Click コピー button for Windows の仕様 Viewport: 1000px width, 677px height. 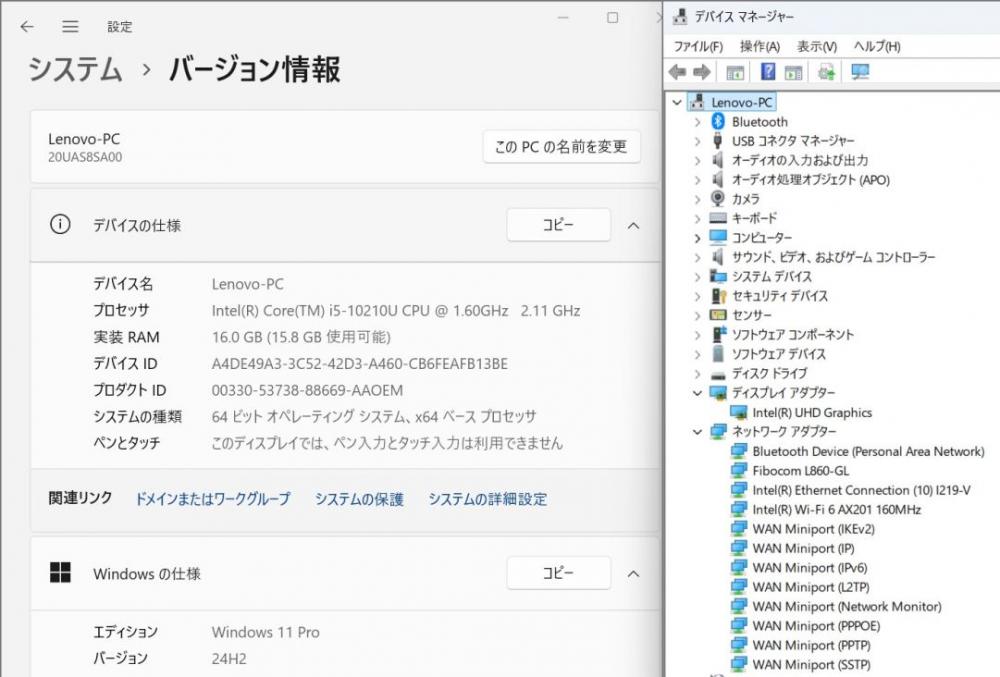[x=559, y=573]
